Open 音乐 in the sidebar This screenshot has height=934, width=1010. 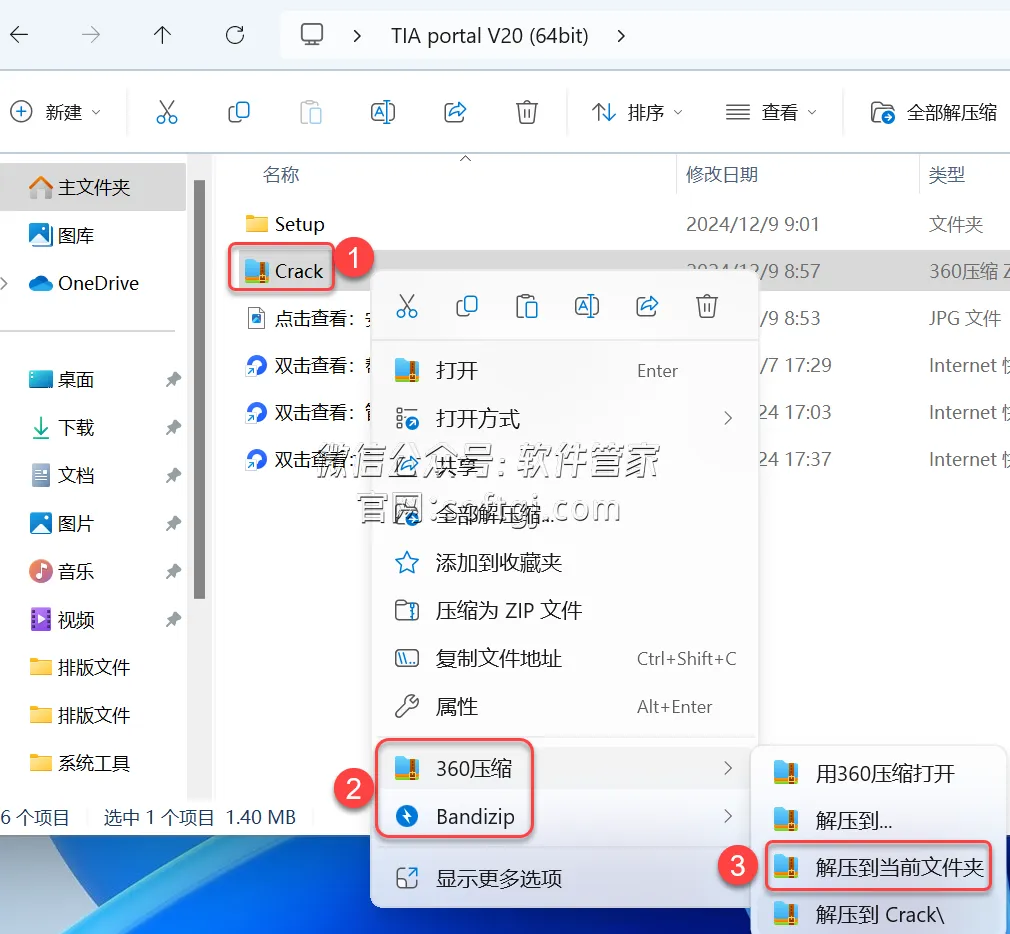[x=62, y=571]
